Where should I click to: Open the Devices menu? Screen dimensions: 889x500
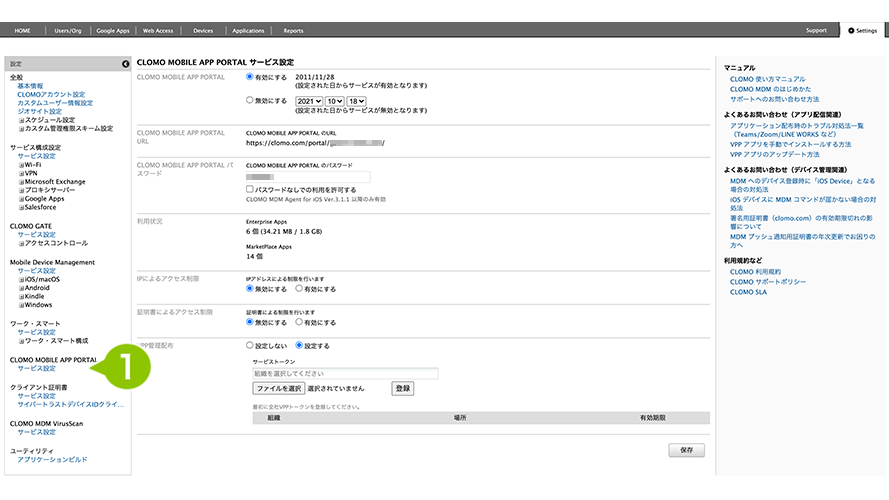pos(203,31)
